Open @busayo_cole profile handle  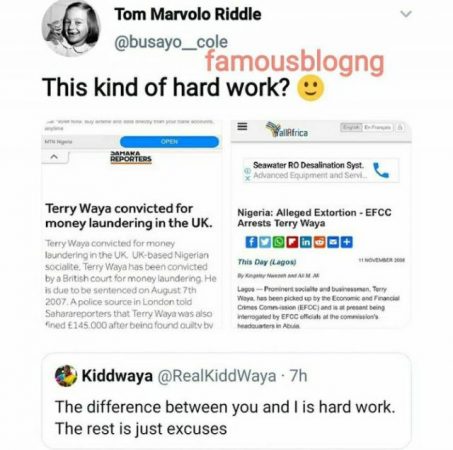click(x=171, y=42)
